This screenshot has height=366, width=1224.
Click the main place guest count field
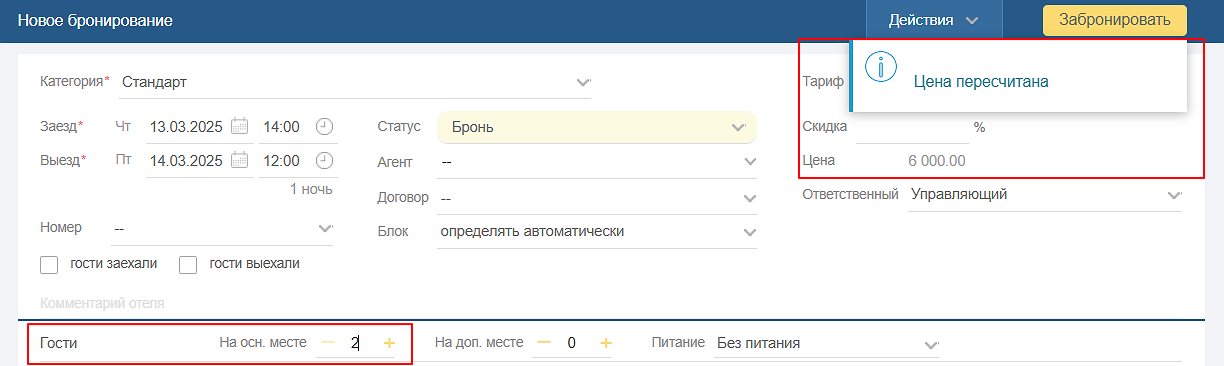click(x=355, y=343)
